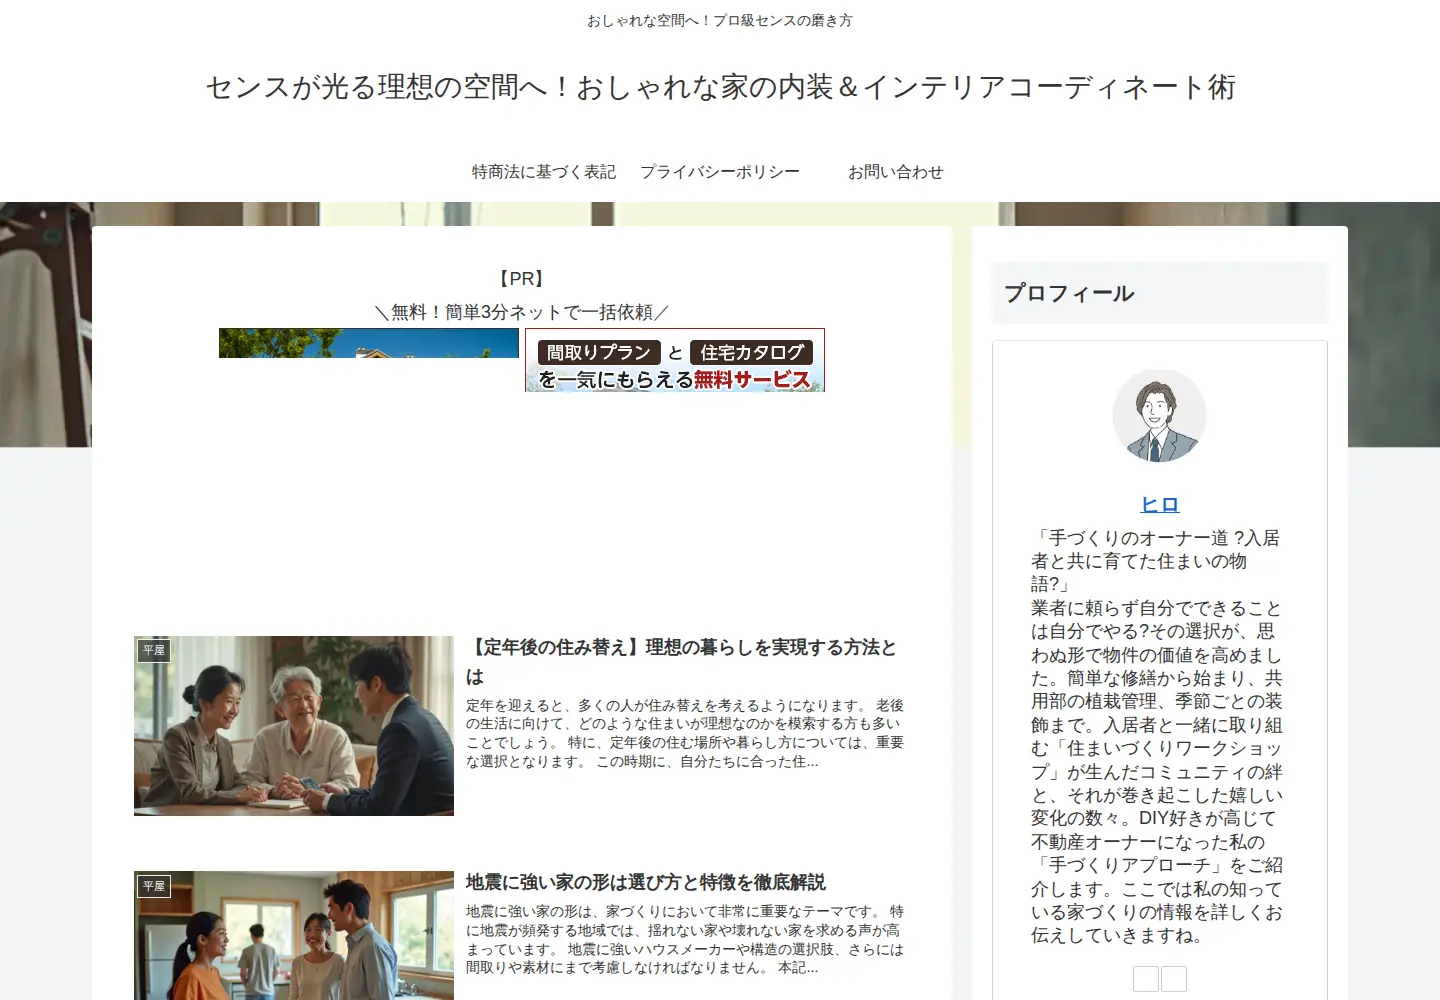1440x1000 pixels.
Task: Click the 平屋 tag on the 定年後の住み替え thumbnail
Action: coord(154,650)
